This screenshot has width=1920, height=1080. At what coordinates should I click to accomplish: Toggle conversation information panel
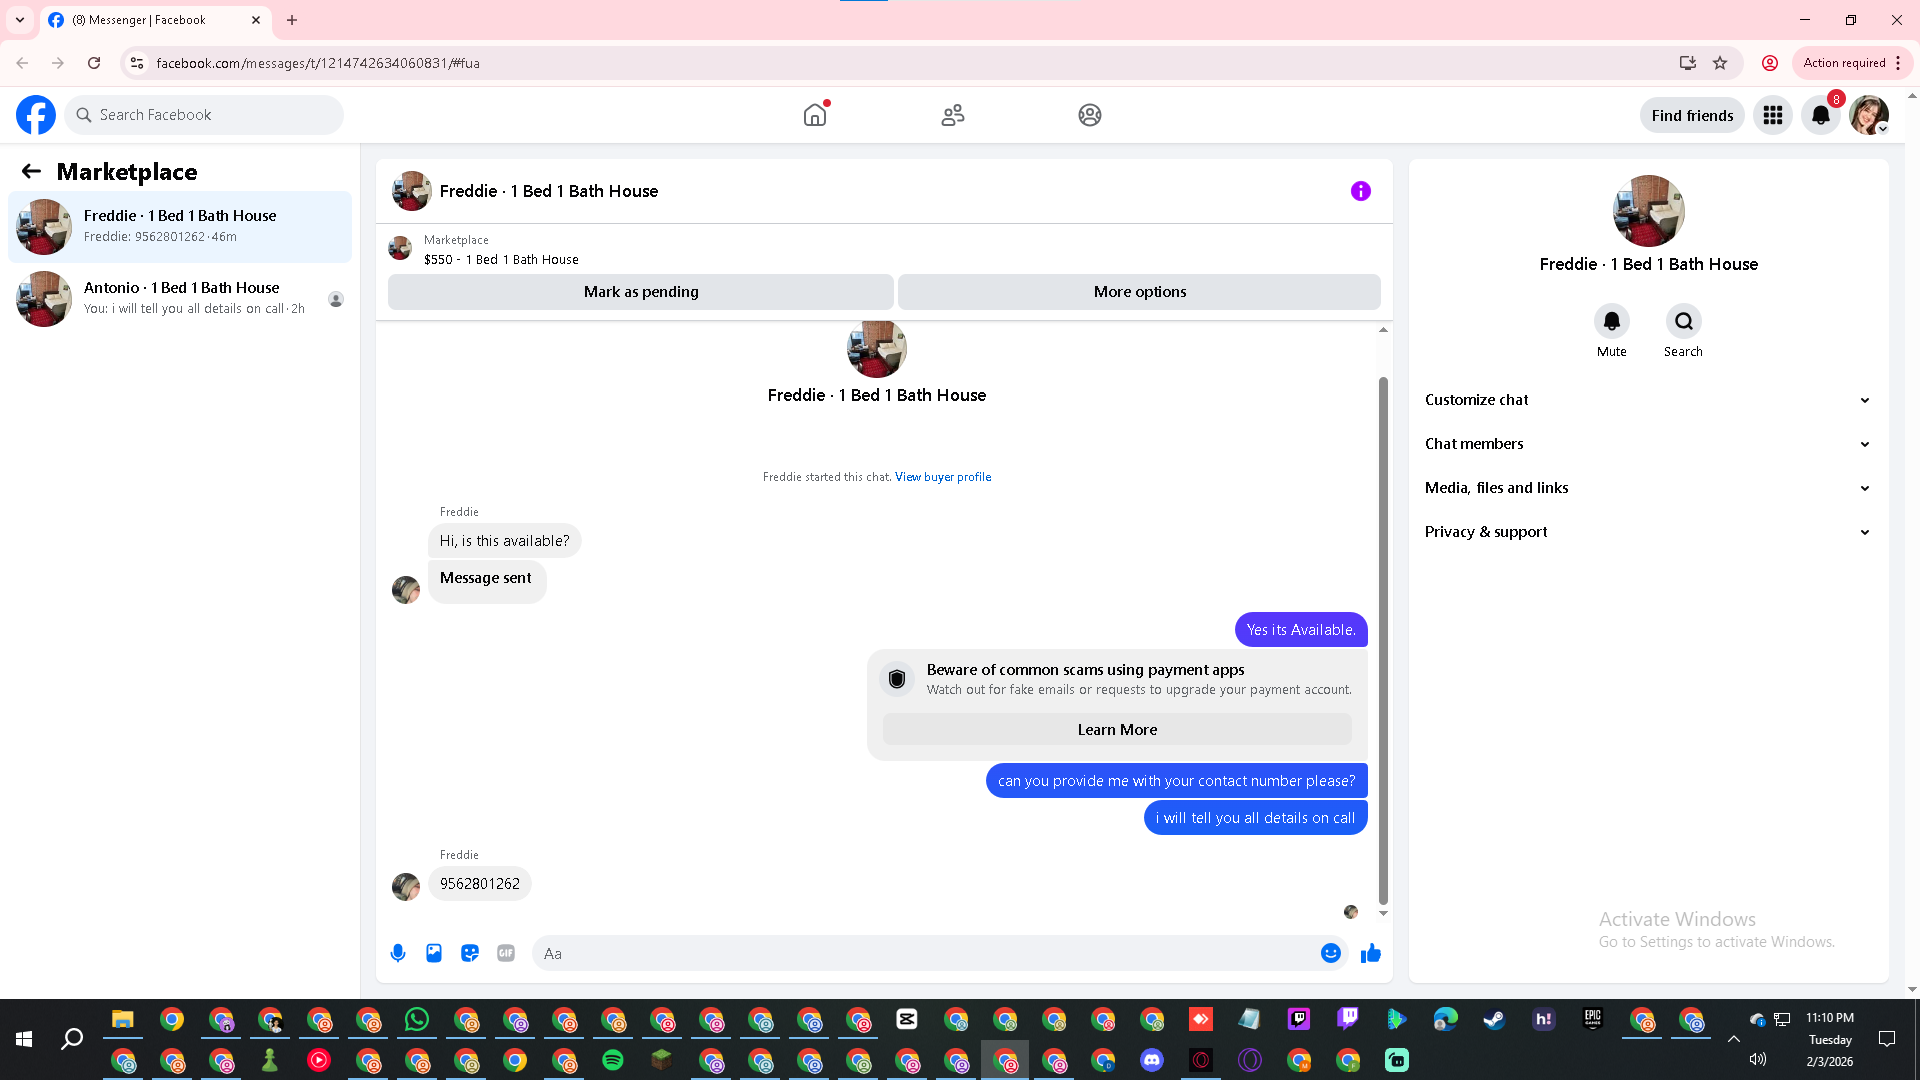(1360, 191)
